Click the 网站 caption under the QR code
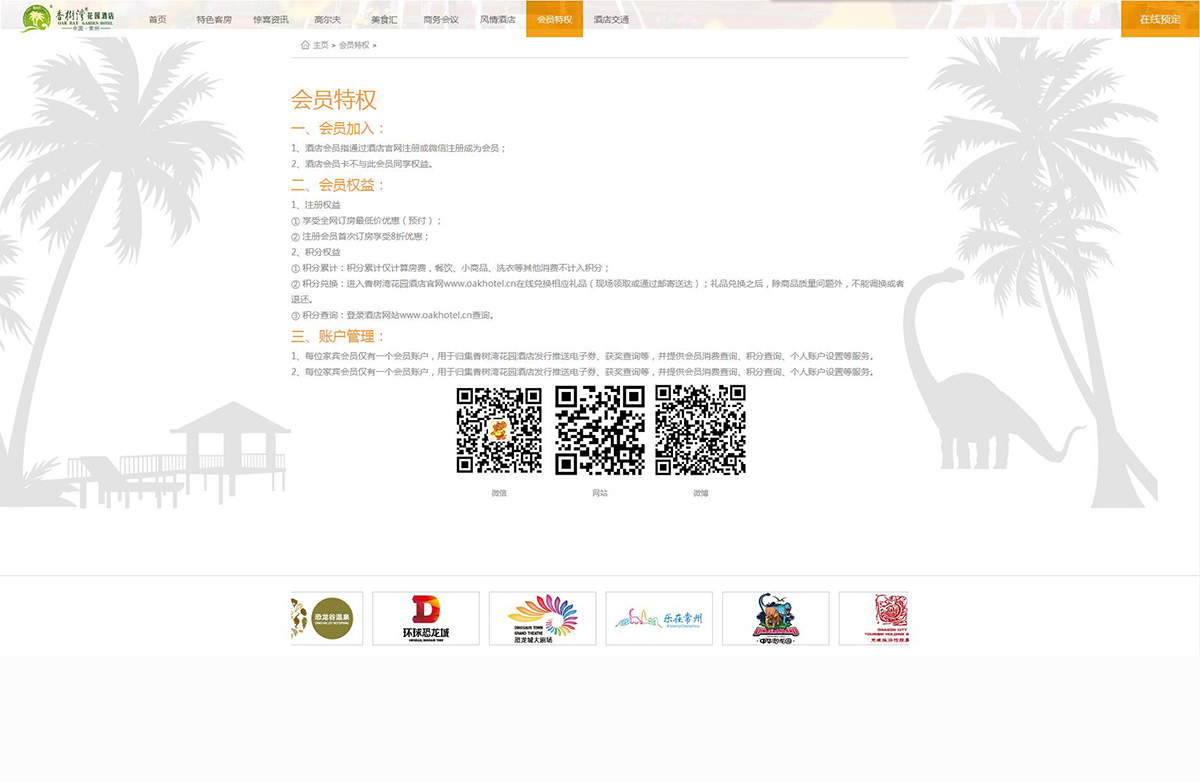The height and width of the screenshot is (782, 1200). pyautogui.click(x=600, y=493)
